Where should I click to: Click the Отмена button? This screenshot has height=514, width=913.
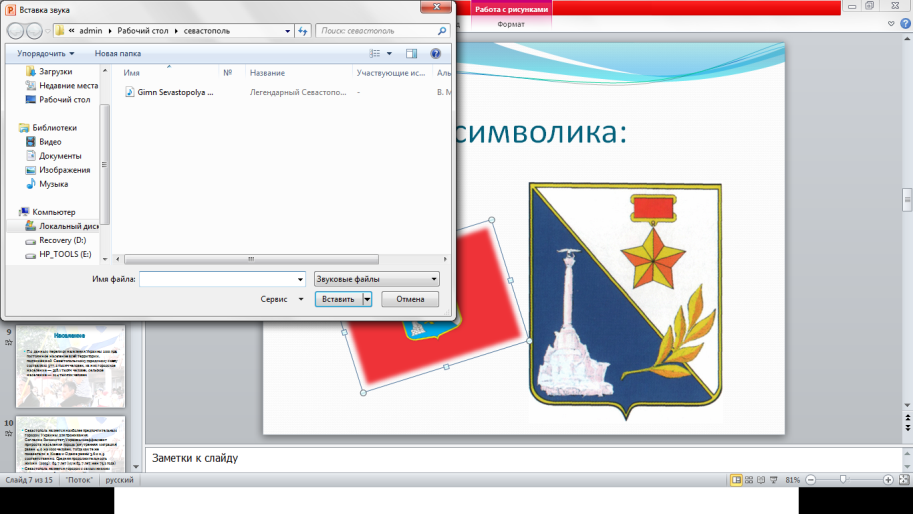tap(410, 299)
